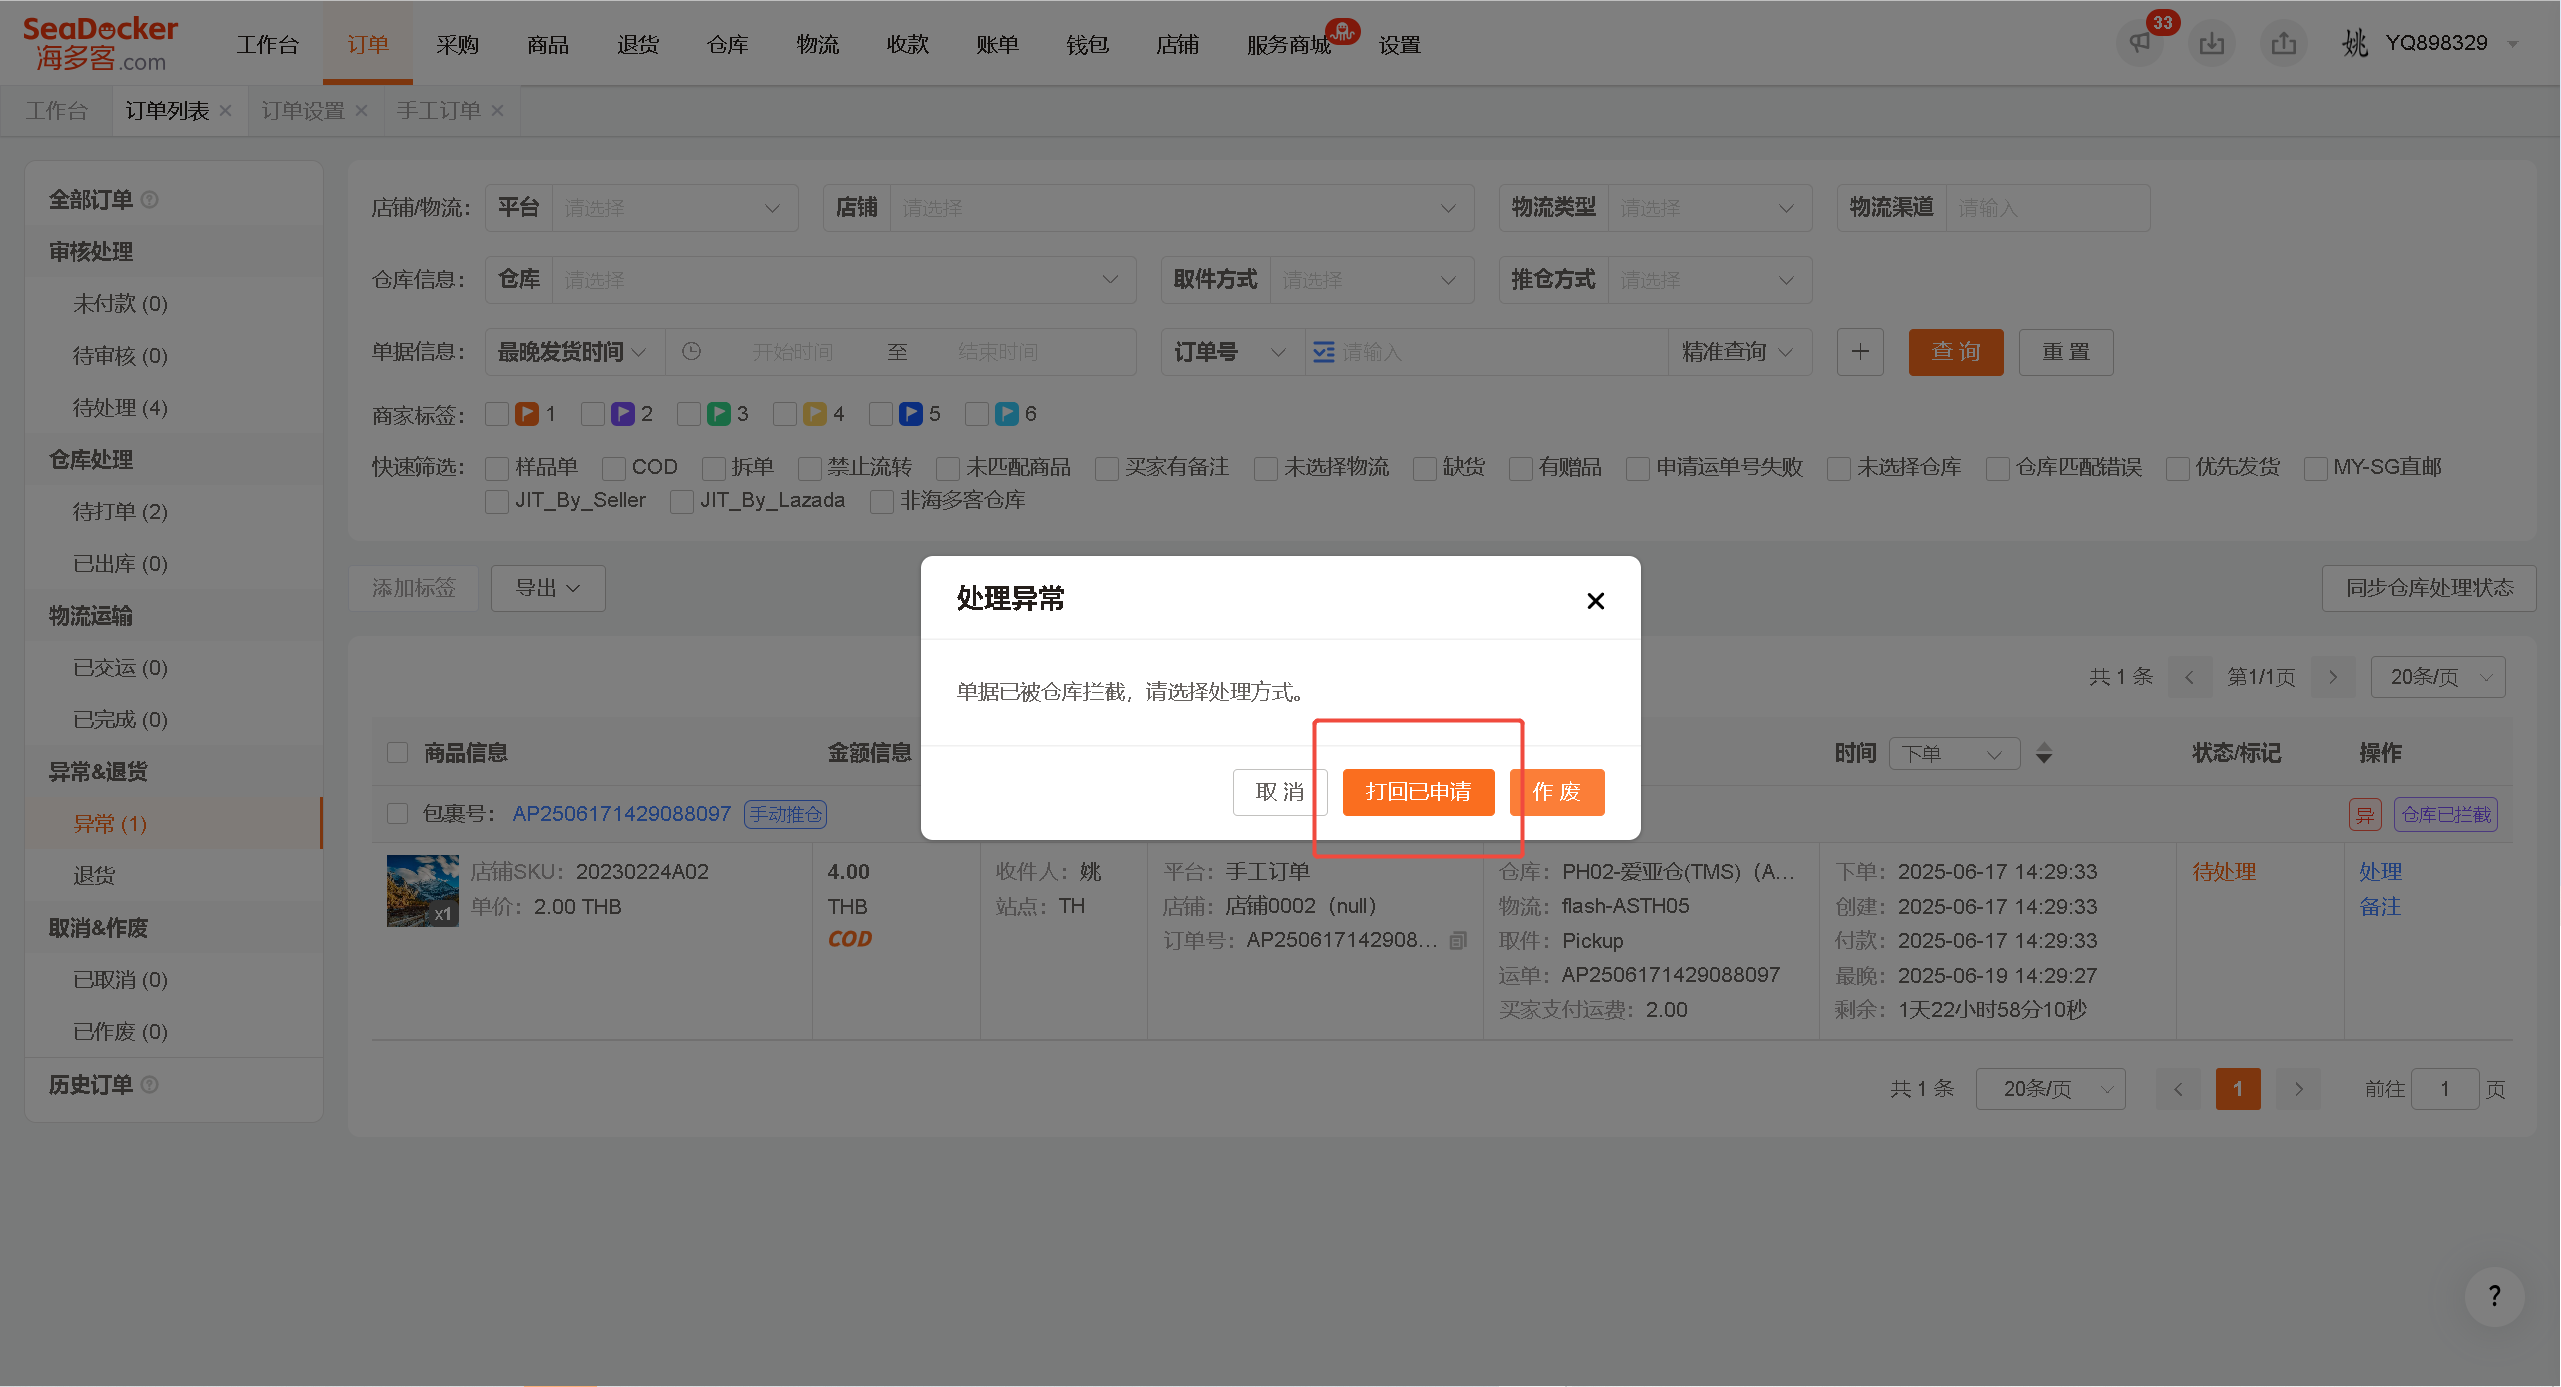Close the 处理异常 dialog with X

[1596, 600]
